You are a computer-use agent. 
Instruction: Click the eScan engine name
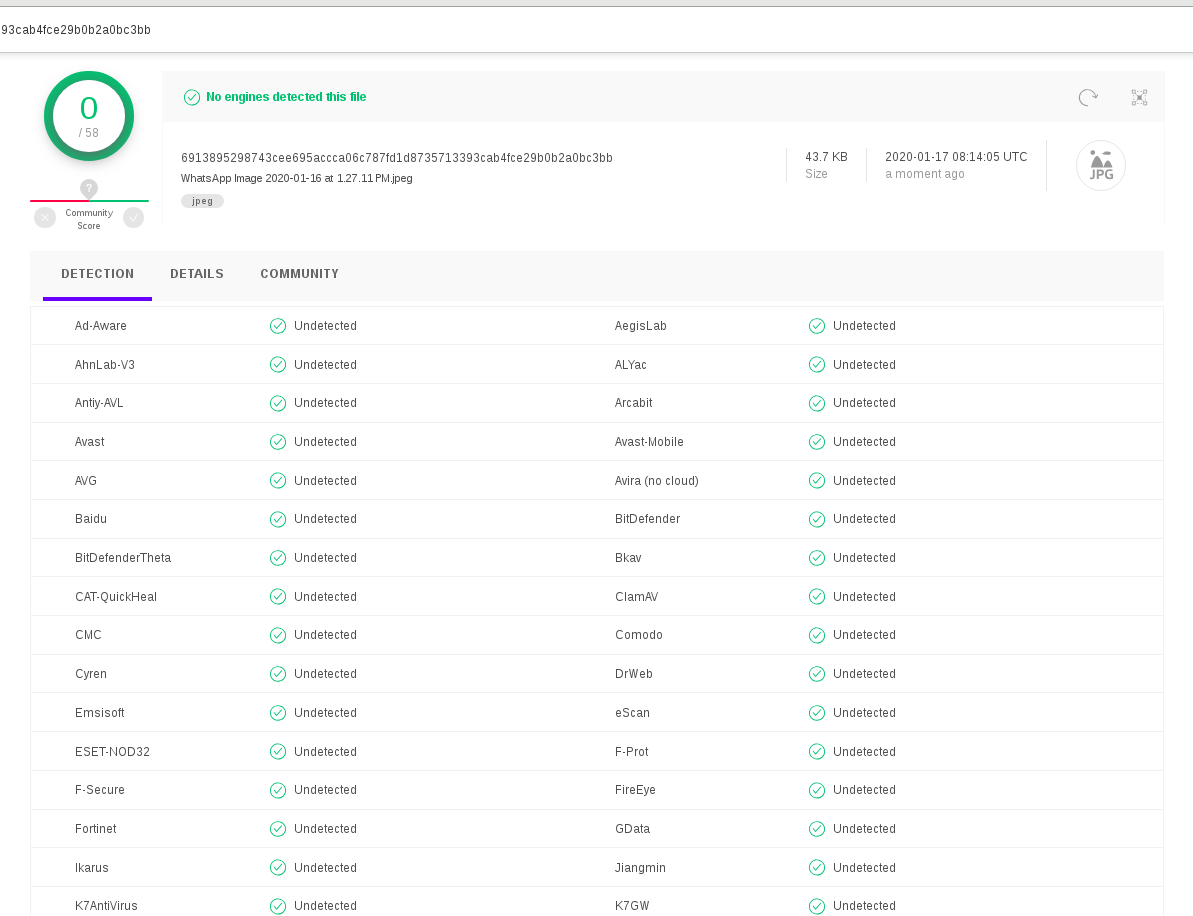point(632,713)
